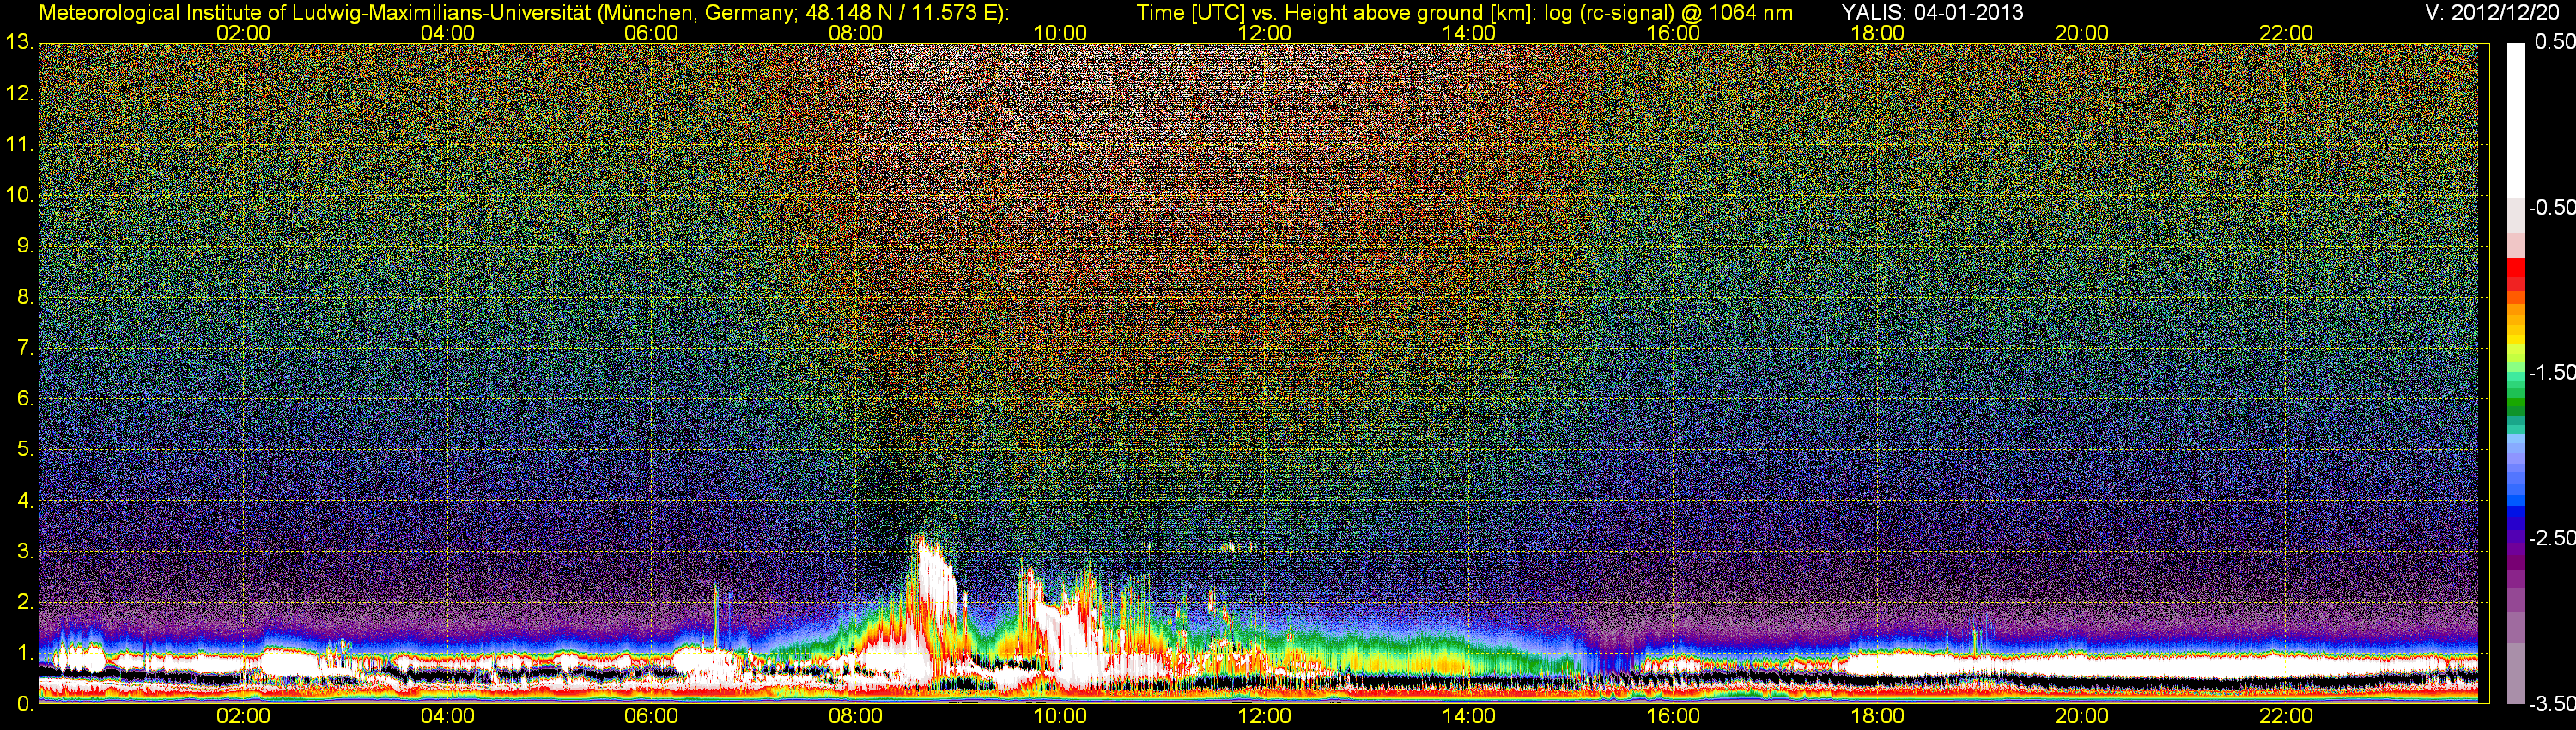Click the 11 km height axis label
This screenshot has height=730, width=2576.
click(x=19, y=145)
